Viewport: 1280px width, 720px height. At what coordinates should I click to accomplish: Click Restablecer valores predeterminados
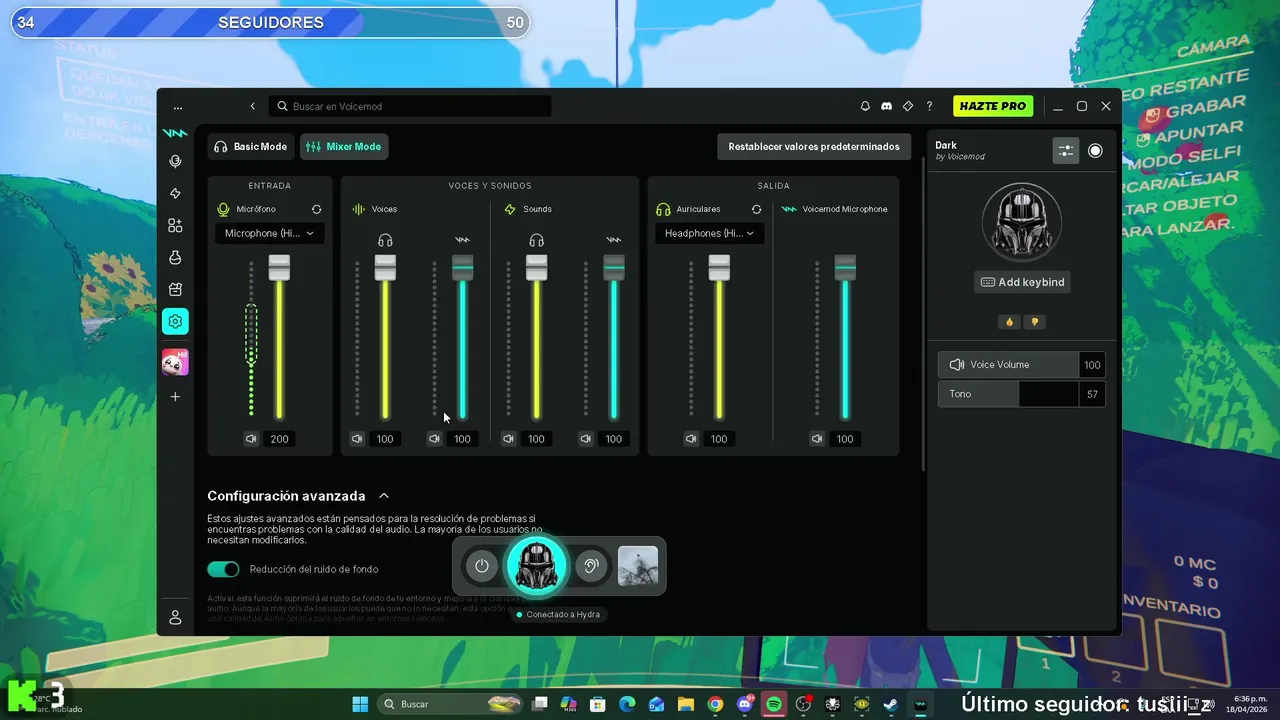coord(814,147)
